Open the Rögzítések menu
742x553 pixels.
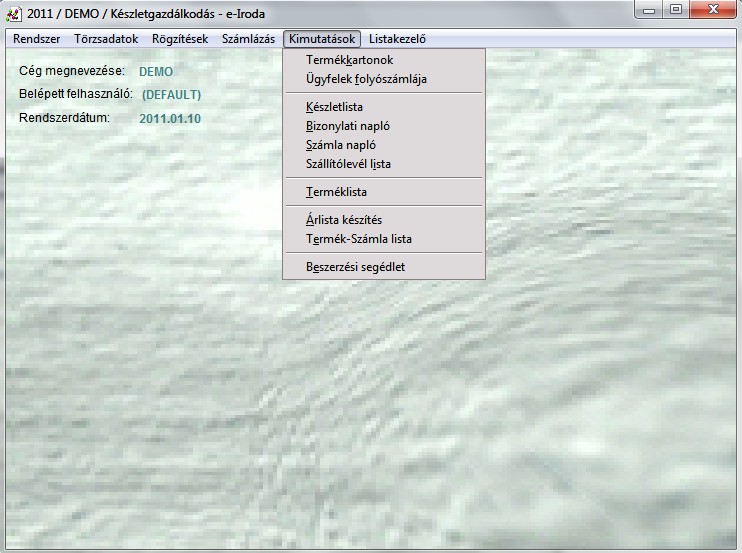tap(180, 39)
